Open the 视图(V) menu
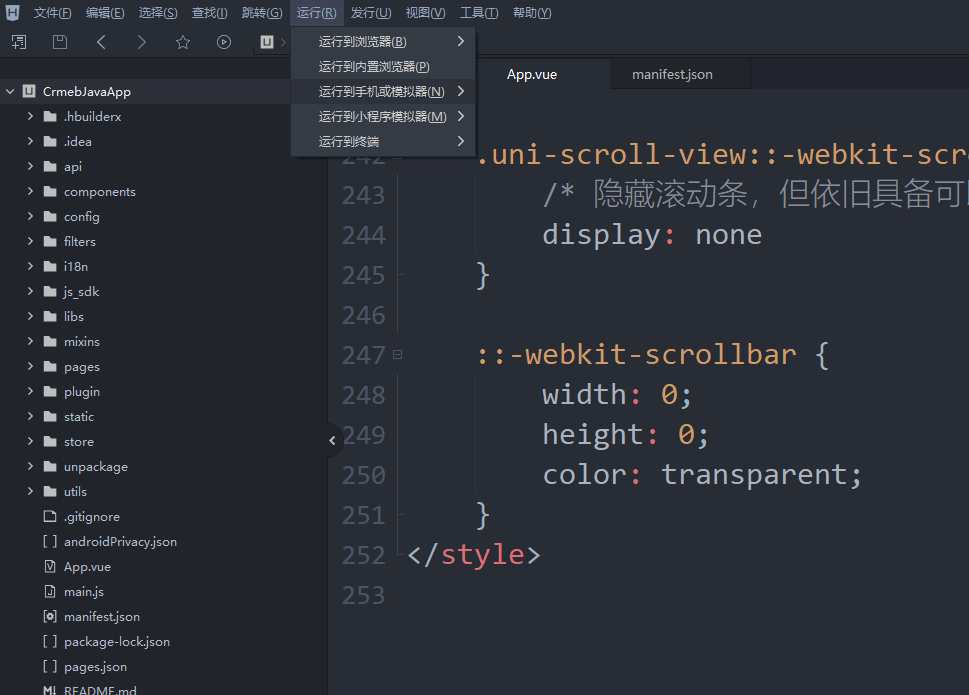 [425, 13]
